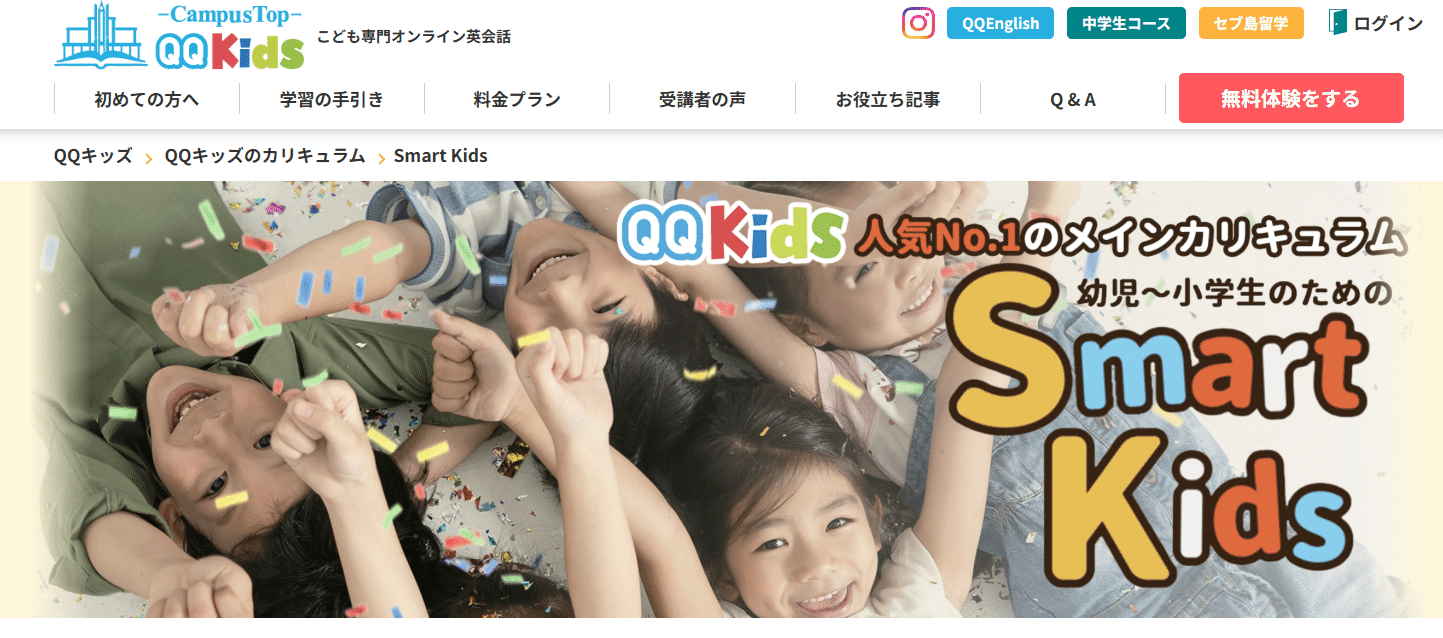
Task: Click the first breadcrumb chevron arrow
Action: click(148, 158)
